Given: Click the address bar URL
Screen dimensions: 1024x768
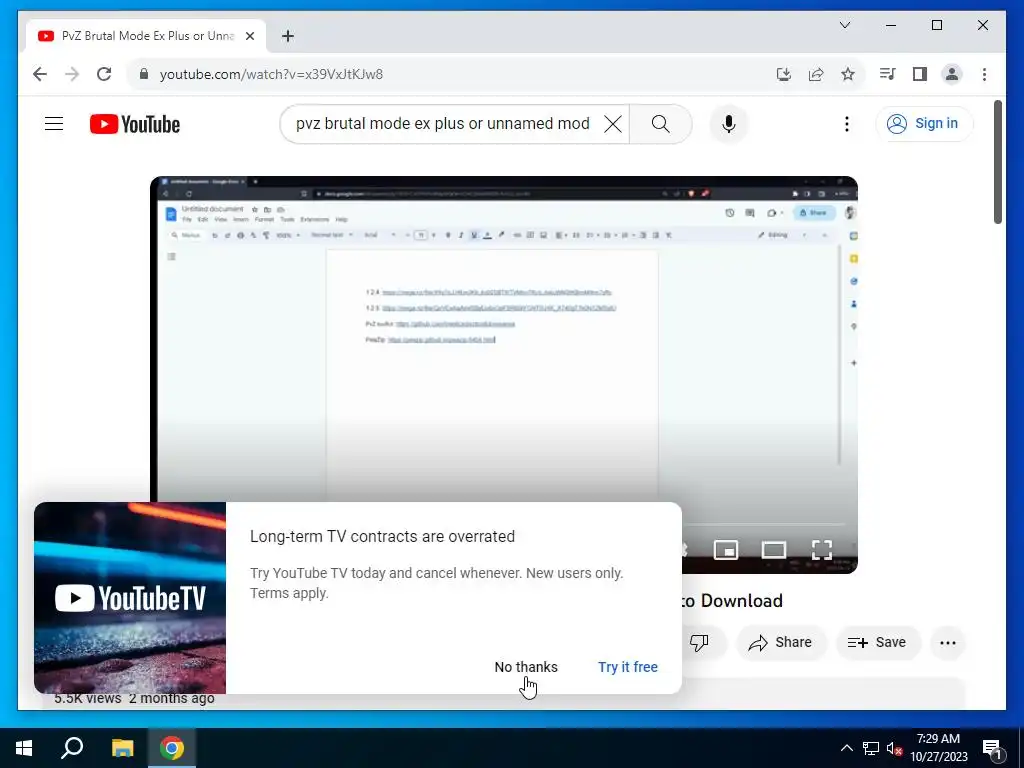Looking at the screenshot, I should [x=271, y=74].
